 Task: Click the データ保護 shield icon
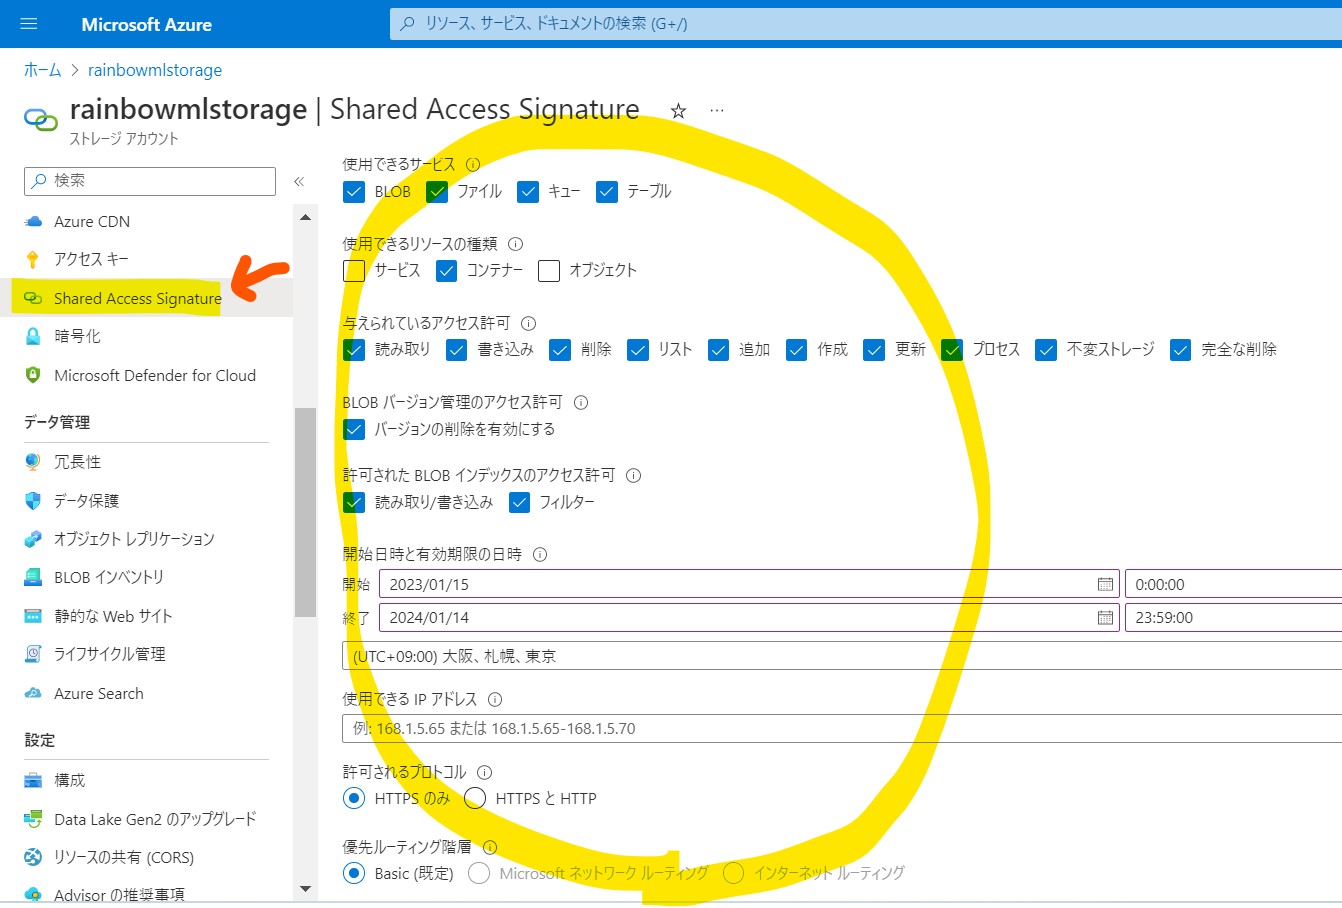click(33, 500)
